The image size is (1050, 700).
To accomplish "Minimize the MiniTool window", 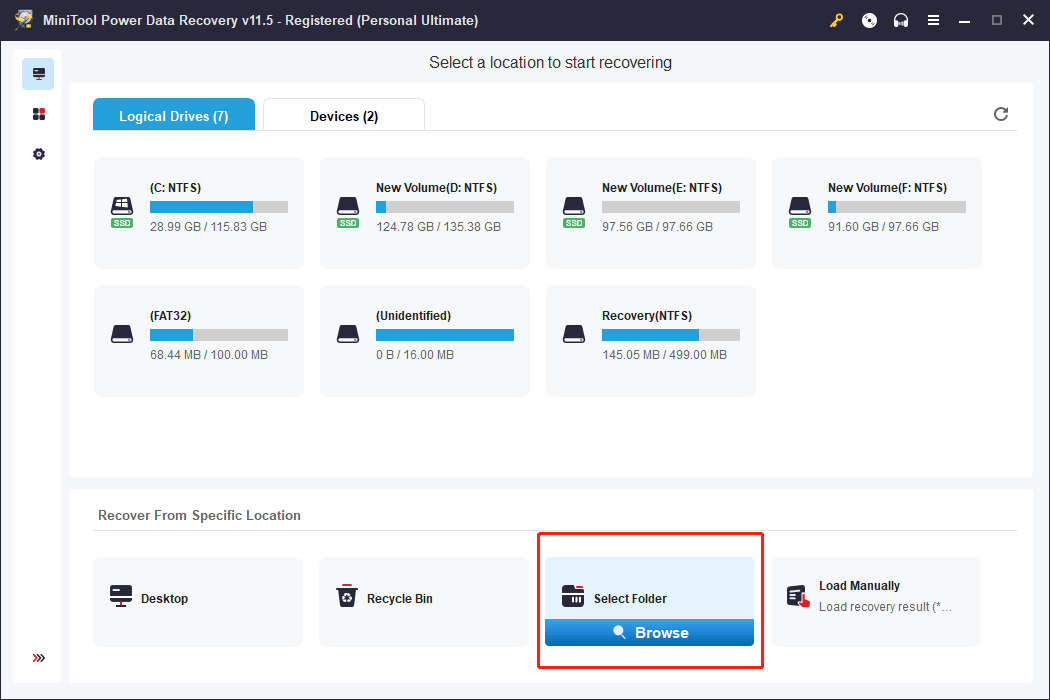I will coord(964,20).
